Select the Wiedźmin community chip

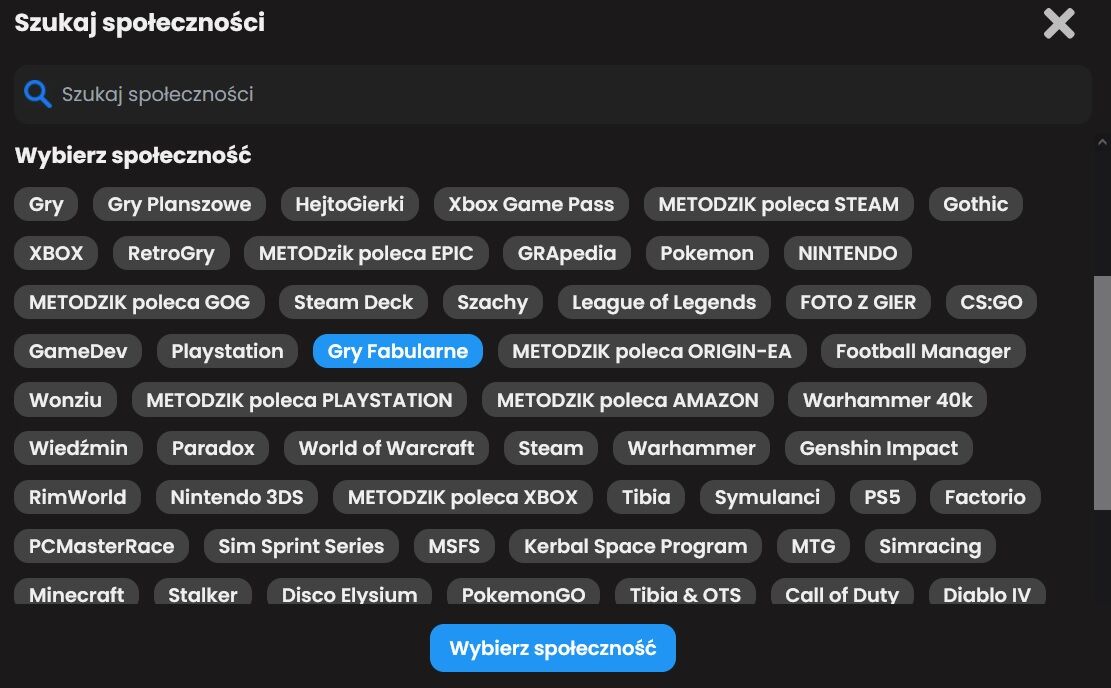[78, 448]
